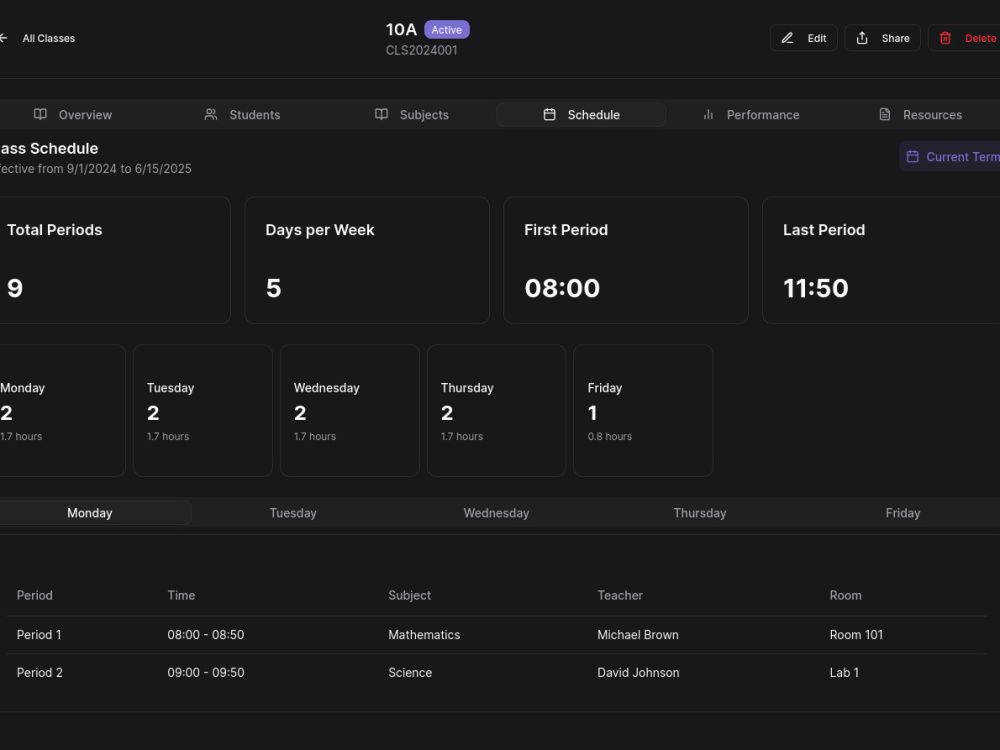Image resolution: width=1000 pixels, height=750 pixels.
Task: Click the people icon next to Students
Action: coord(210,114)
